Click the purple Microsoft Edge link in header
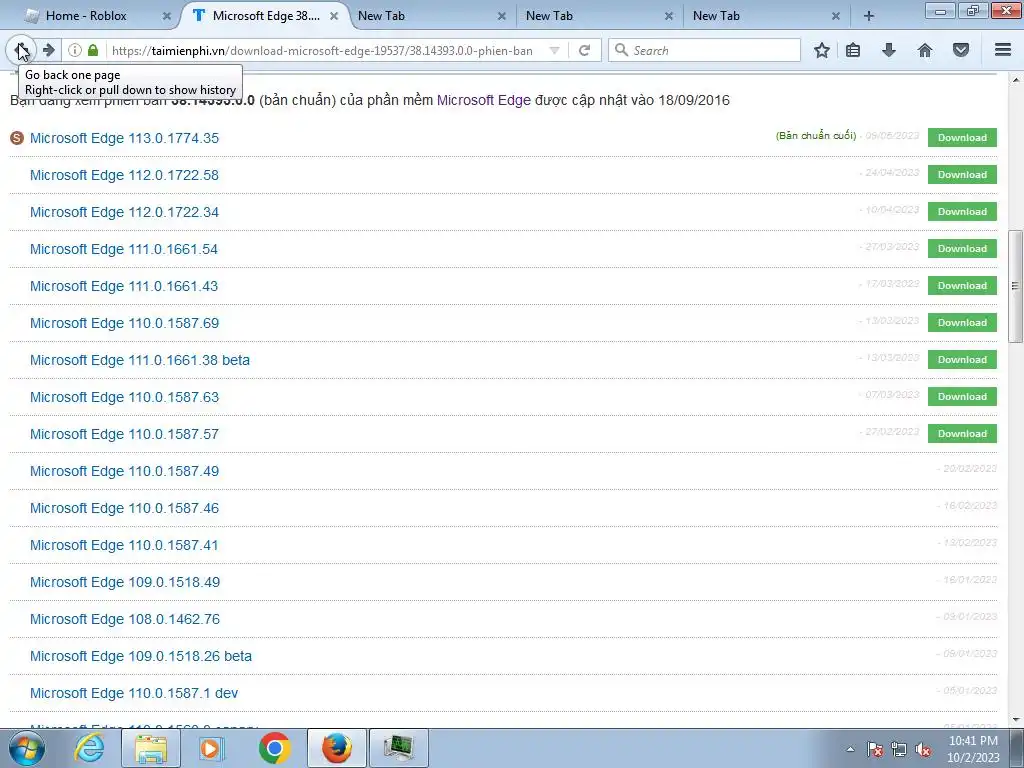The width and height of the screenshot is (1024, 768). [483, 100]
